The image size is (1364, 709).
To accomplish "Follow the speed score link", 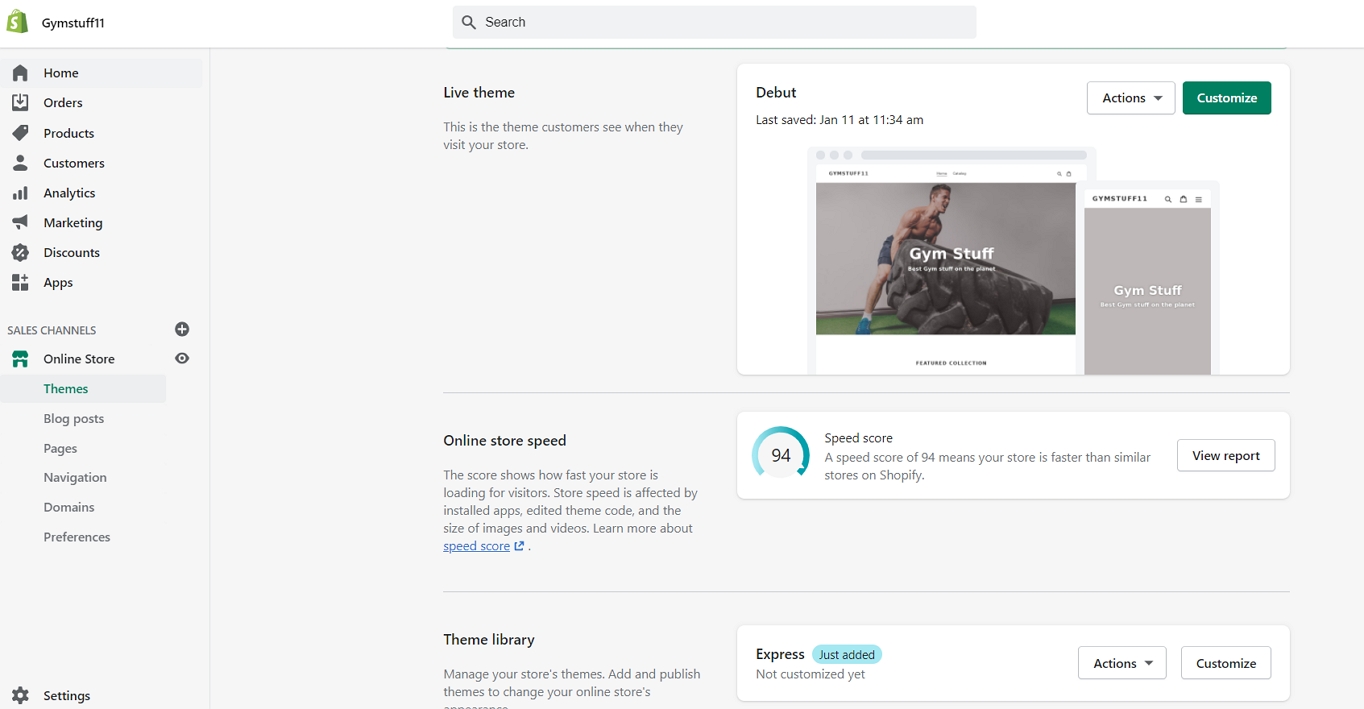I will point(477,546).
